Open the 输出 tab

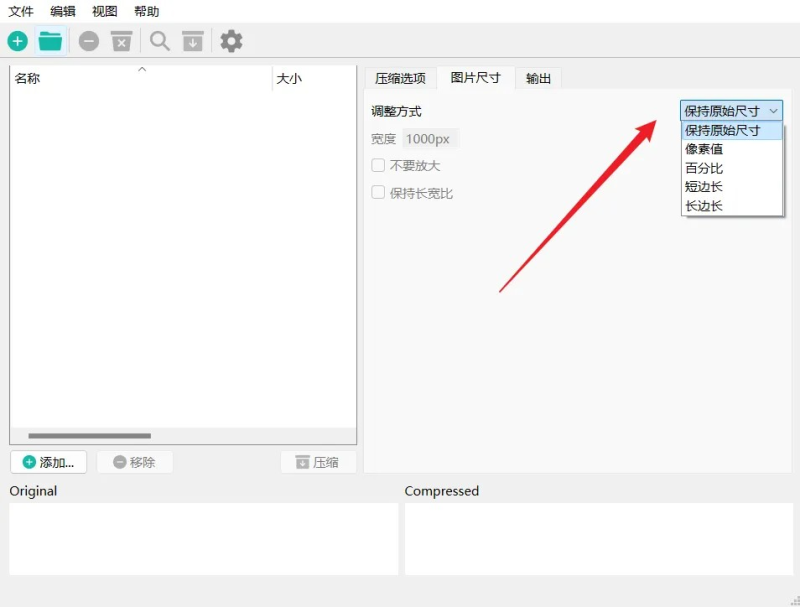(x=538, y=78)
